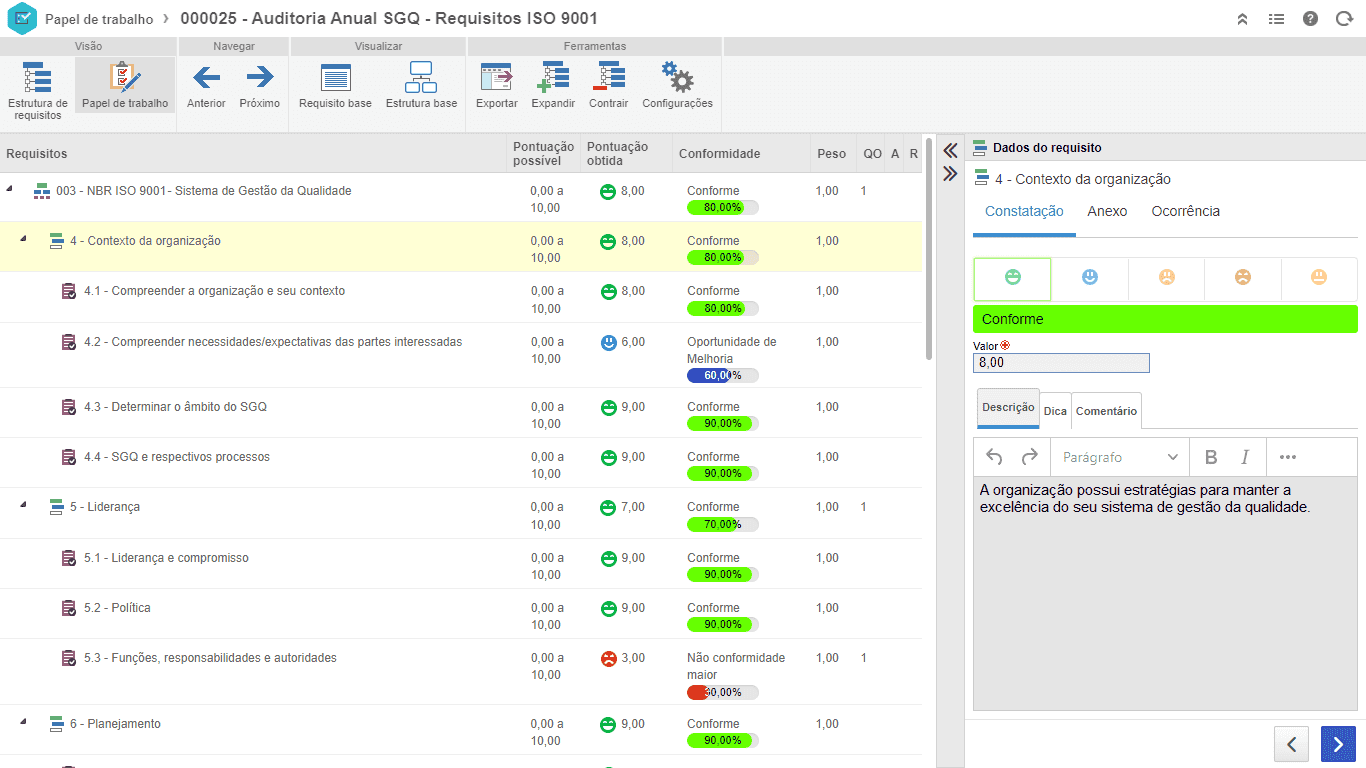Go to Próximo requirement
Viewport: 1366px width, 768px height.
(260, 85)
